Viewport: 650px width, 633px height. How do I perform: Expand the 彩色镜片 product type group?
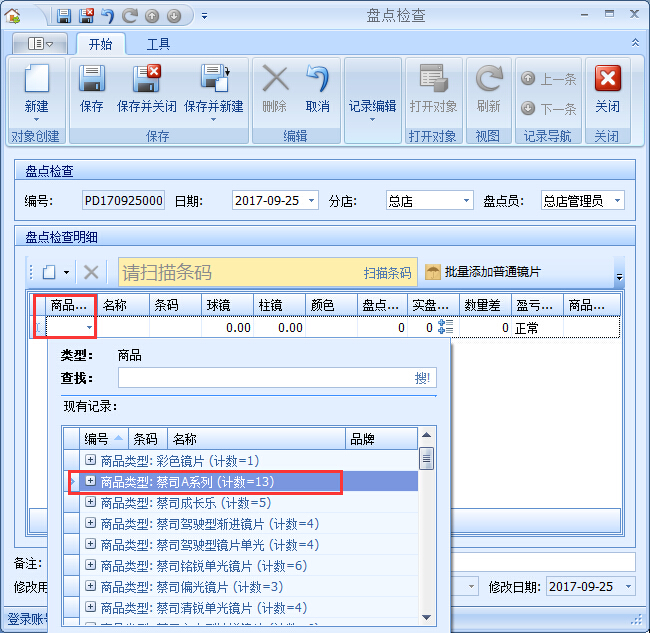[90, 461]
